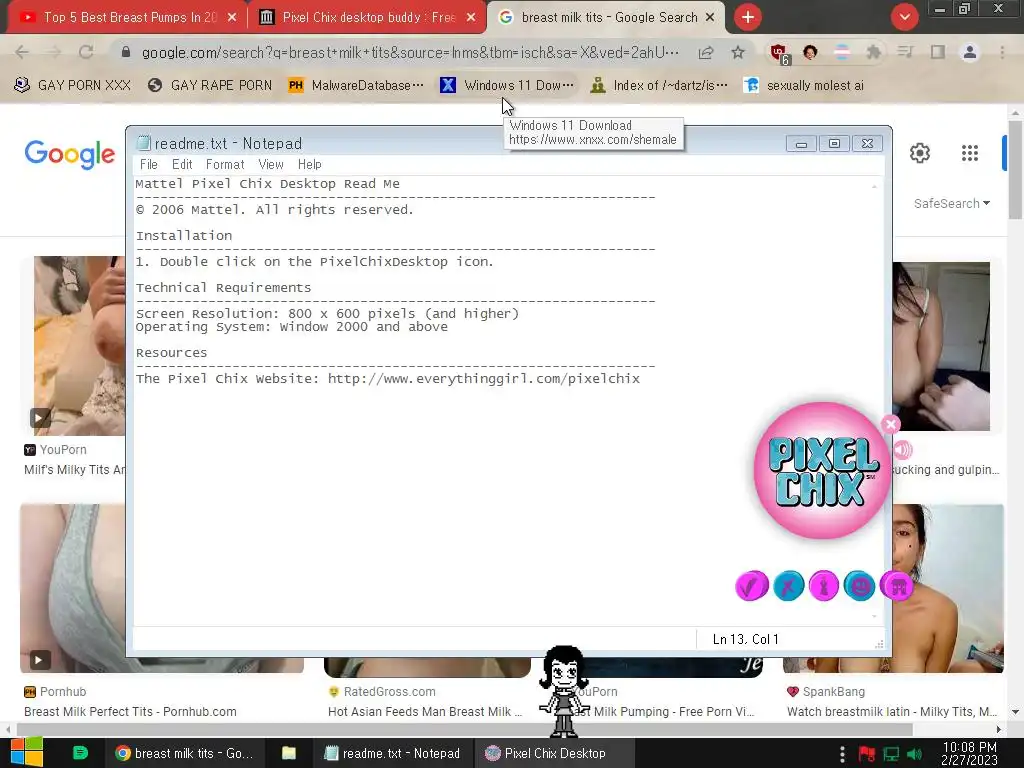Open the uBlock Origin extension
1024x768 pixels.
pyautogui.click(x=779, y=54)
